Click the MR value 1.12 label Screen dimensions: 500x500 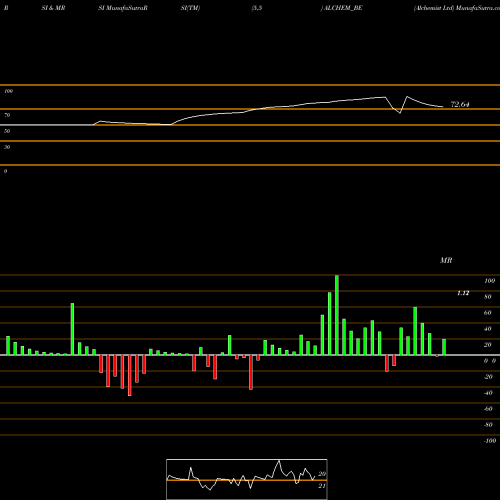(463, 293)
